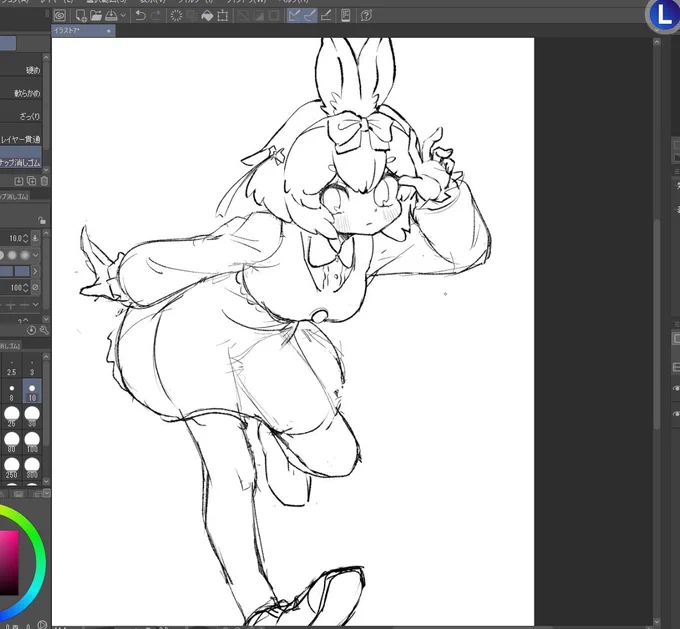Toggle Snap to Ruler
The height and width of the screenshot is (629, 680).
294,16
